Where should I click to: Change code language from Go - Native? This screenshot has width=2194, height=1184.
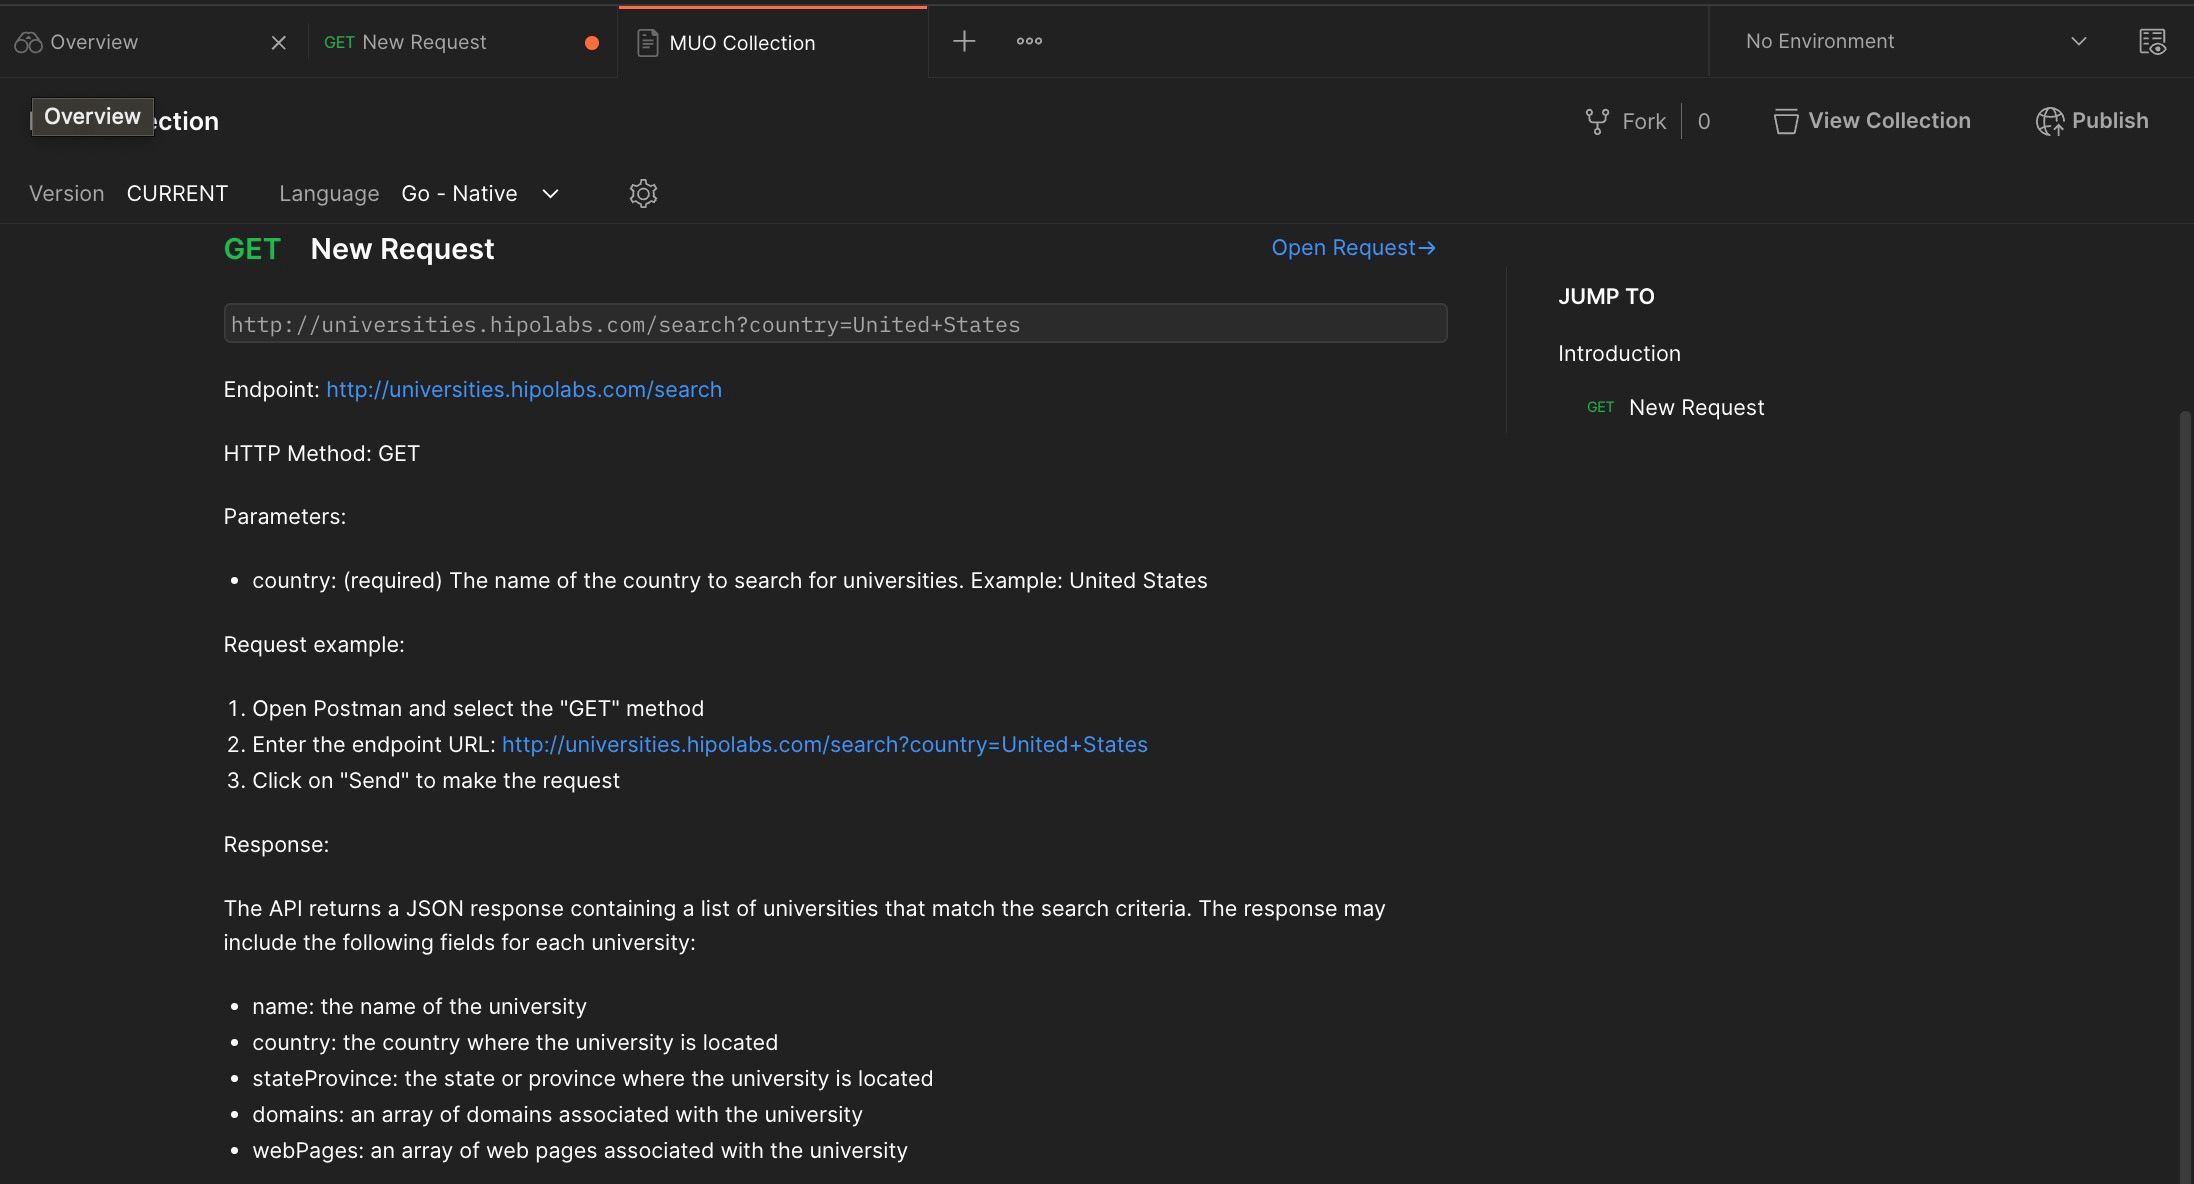479,193
